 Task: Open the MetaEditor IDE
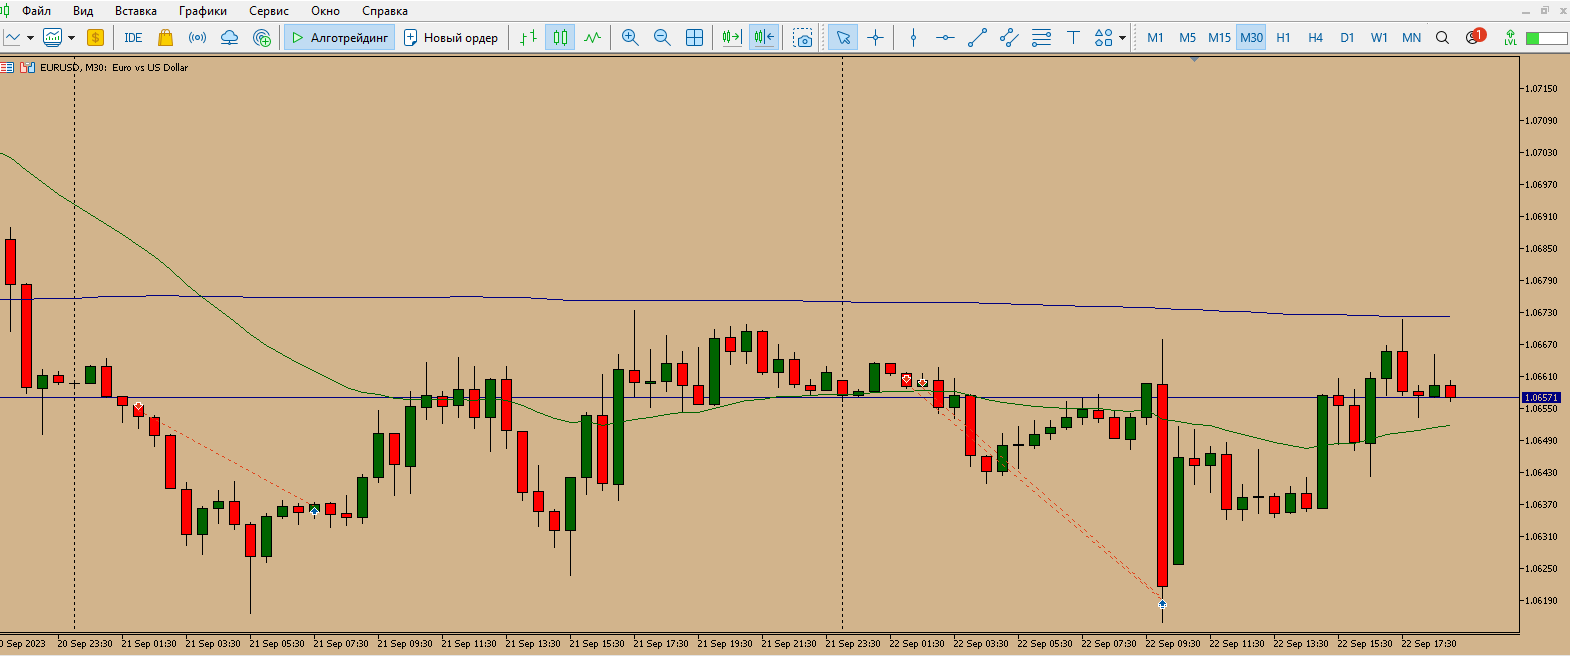coord(133,38)
